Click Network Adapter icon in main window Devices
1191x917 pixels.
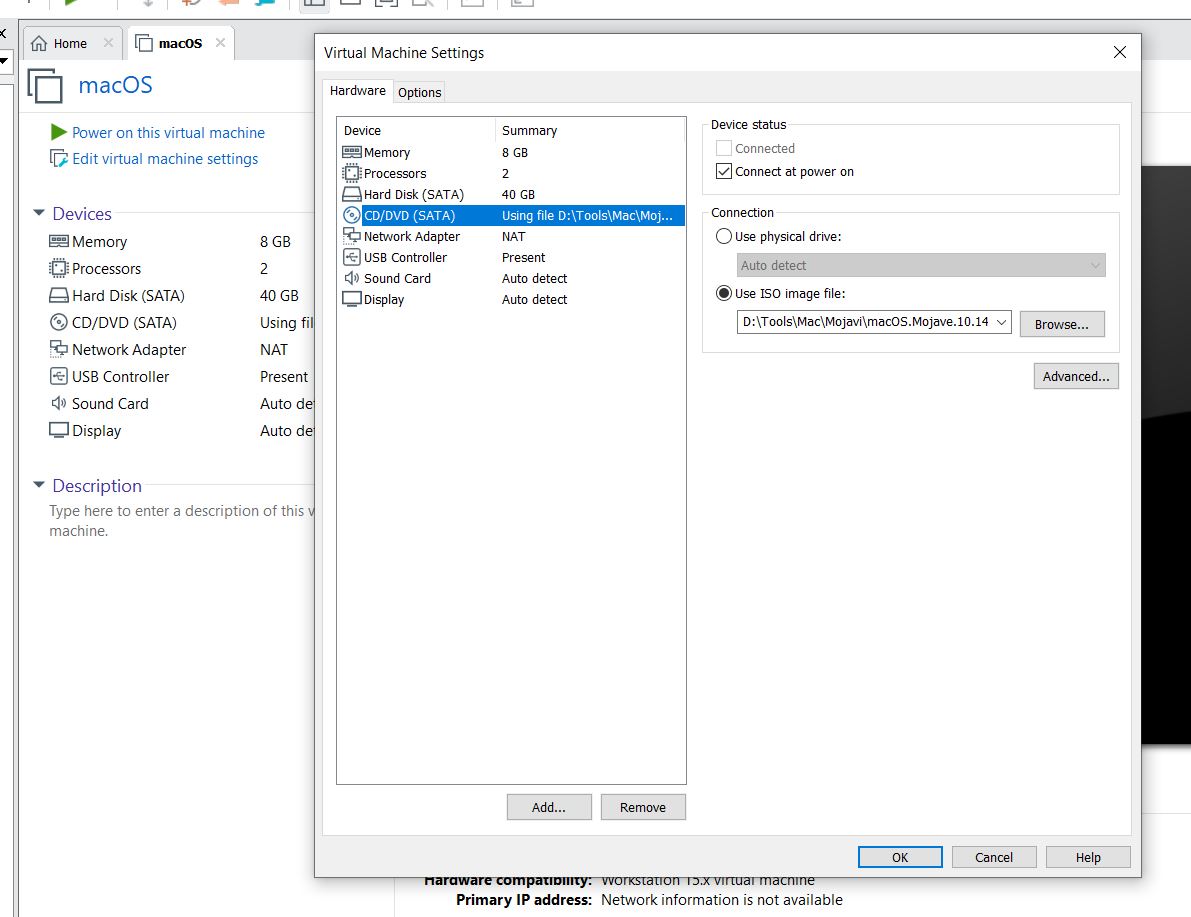tap(58, 349)
